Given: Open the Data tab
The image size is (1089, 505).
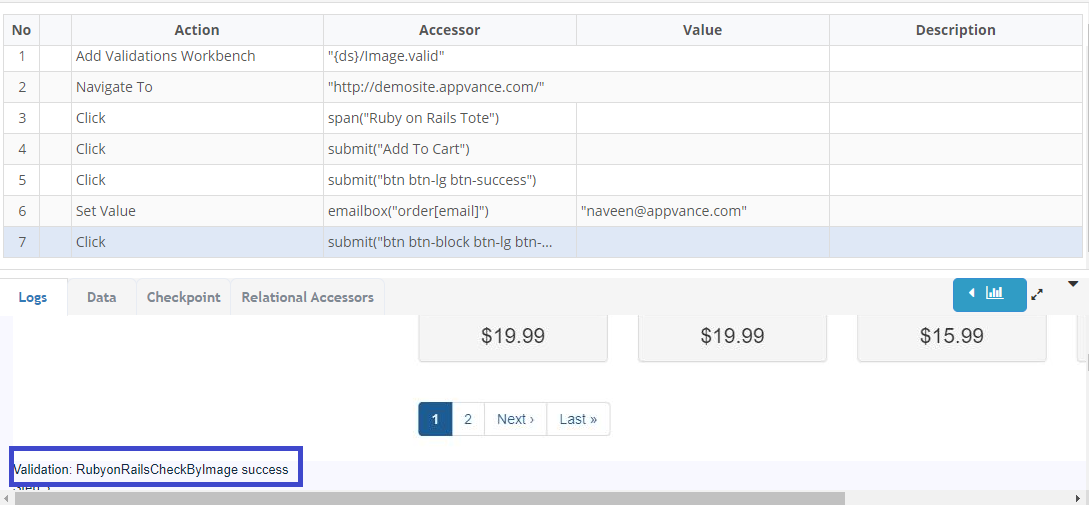Looking at the screenshot, I should pos(101,297).
